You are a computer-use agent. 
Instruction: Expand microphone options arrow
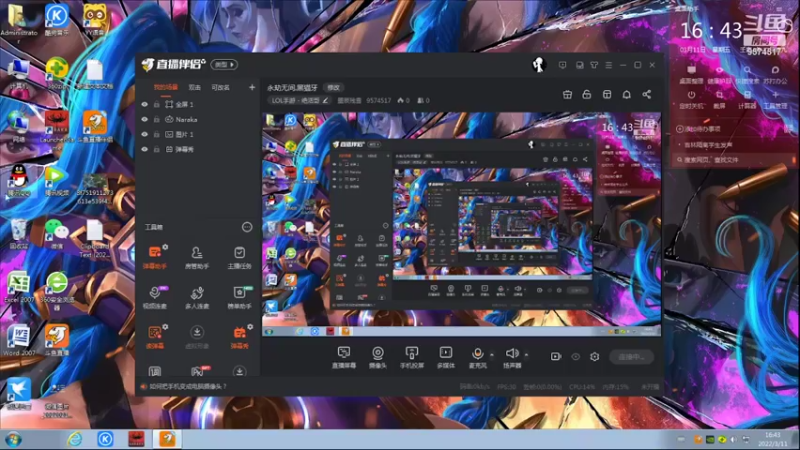pyautogui.click(x=492, y=355)
